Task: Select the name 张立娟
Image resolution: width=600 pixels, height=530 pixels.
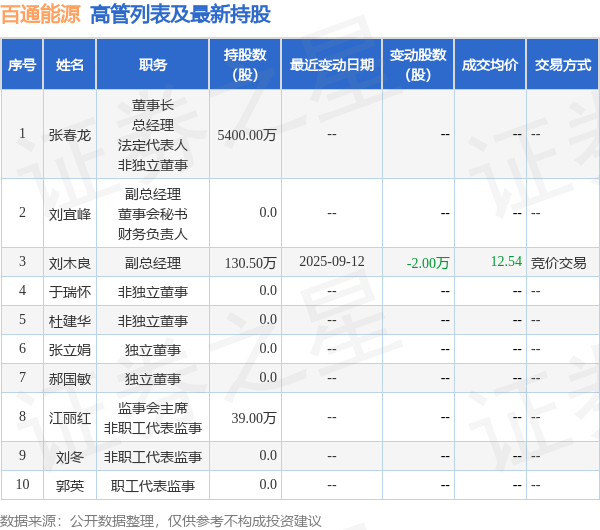Action: click(x=70, y=350)
